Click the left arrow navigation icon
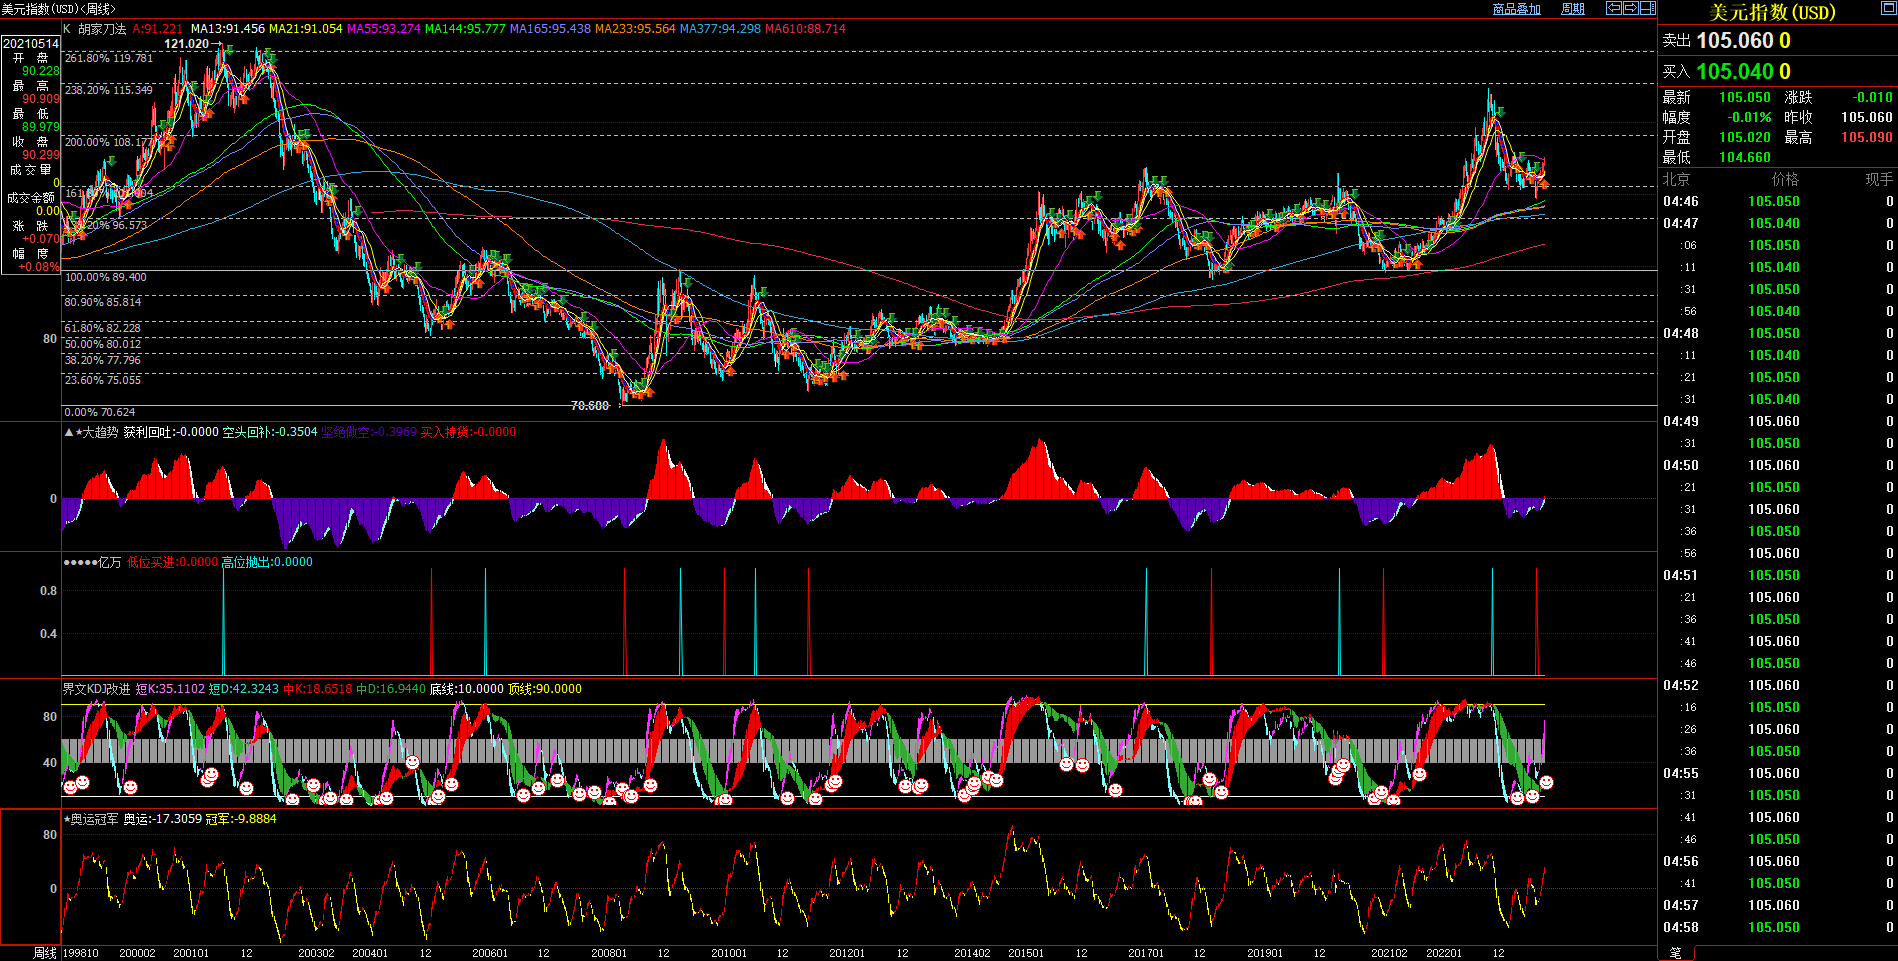The width and height of the screenshot is (1898, 961). [1614, 8]
